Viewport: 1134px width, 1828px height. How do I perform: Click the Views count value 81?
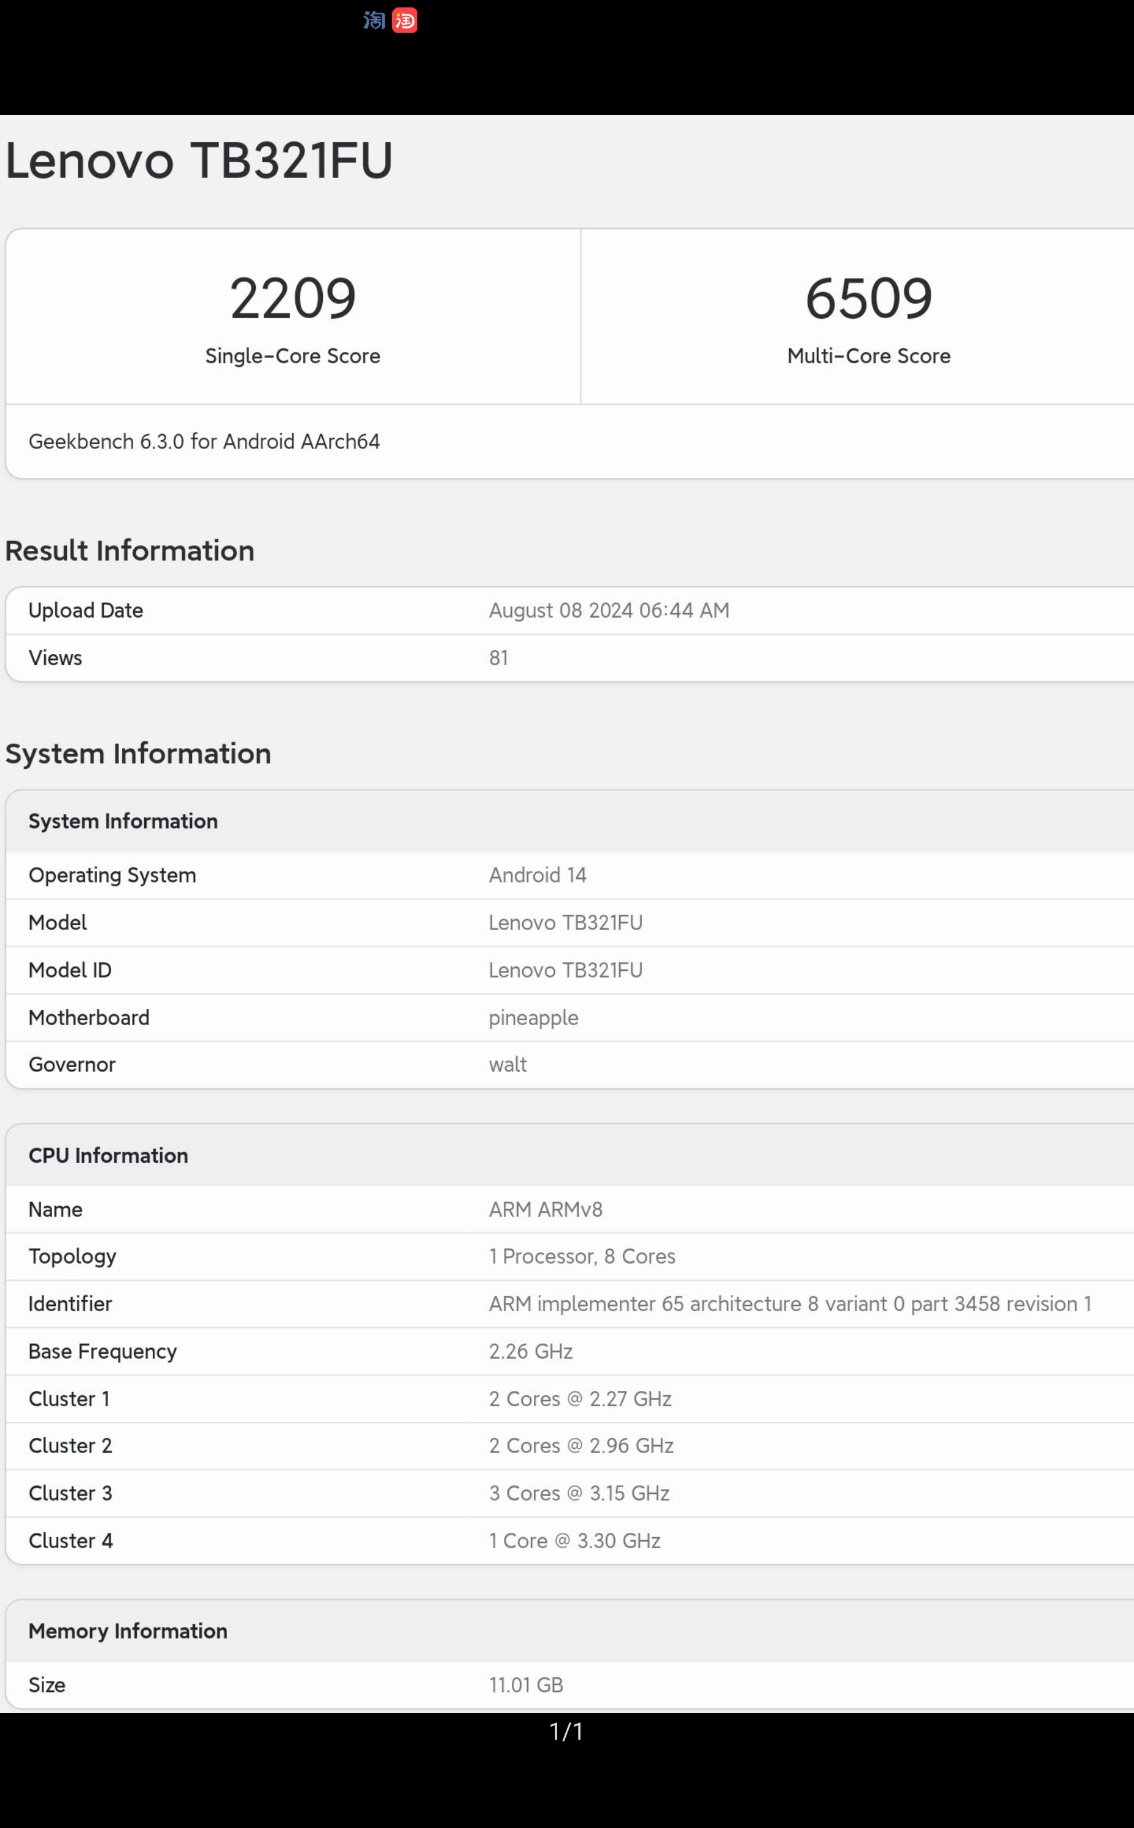tap(498, 658)
